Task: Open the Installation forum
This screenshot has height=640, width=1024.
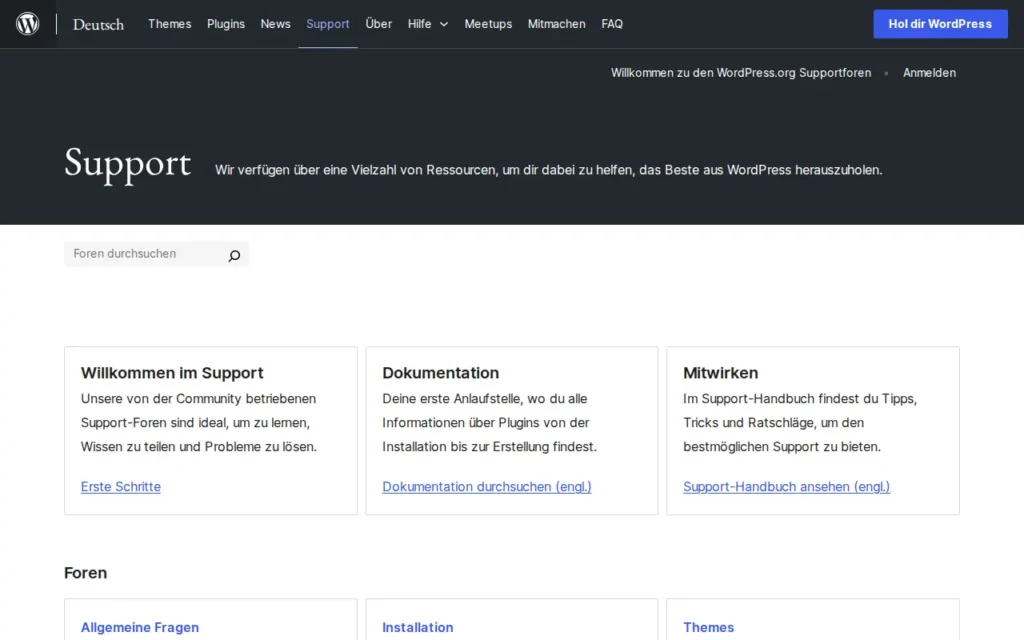Action: tap(417, 627)
